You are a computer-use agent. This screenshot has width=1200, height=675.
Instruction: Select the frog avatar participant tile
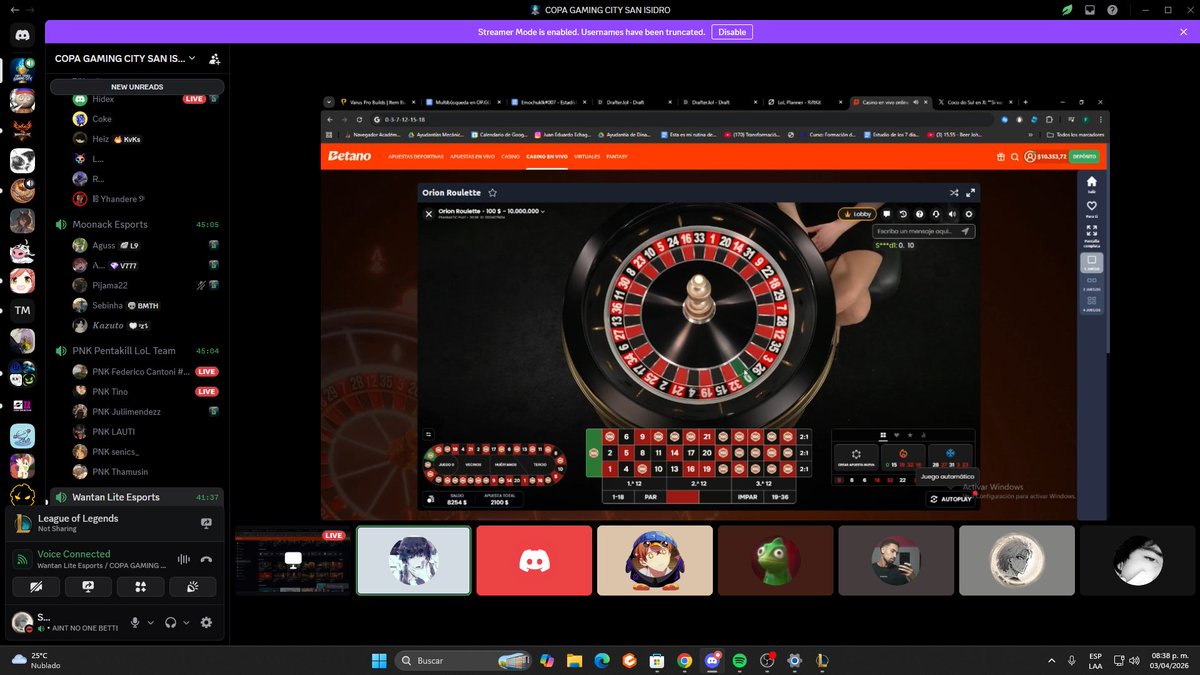tap(775, 562)
